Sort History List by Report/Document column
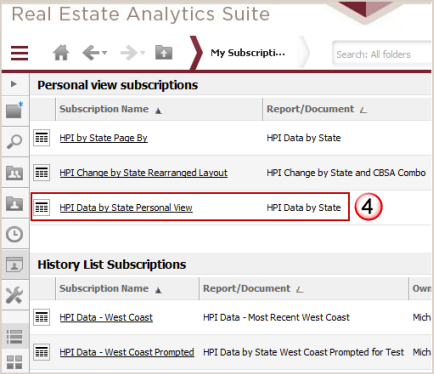434x374 pixels. point(247,288)
